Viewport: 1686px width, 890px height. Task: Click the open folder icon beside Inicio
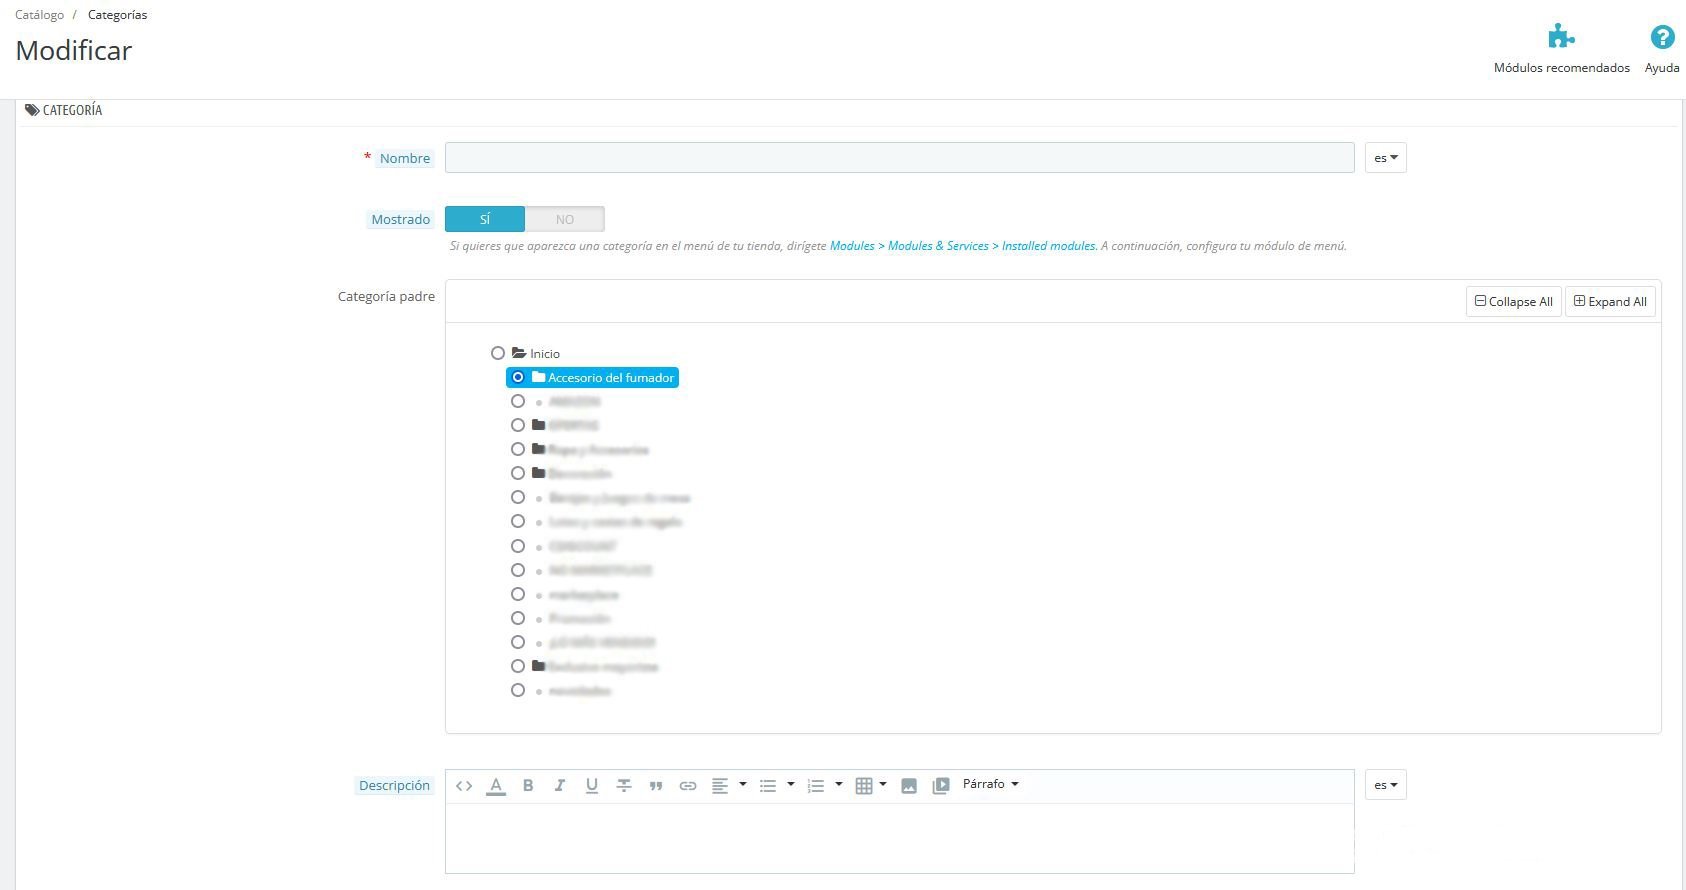[x=519, y=353]
